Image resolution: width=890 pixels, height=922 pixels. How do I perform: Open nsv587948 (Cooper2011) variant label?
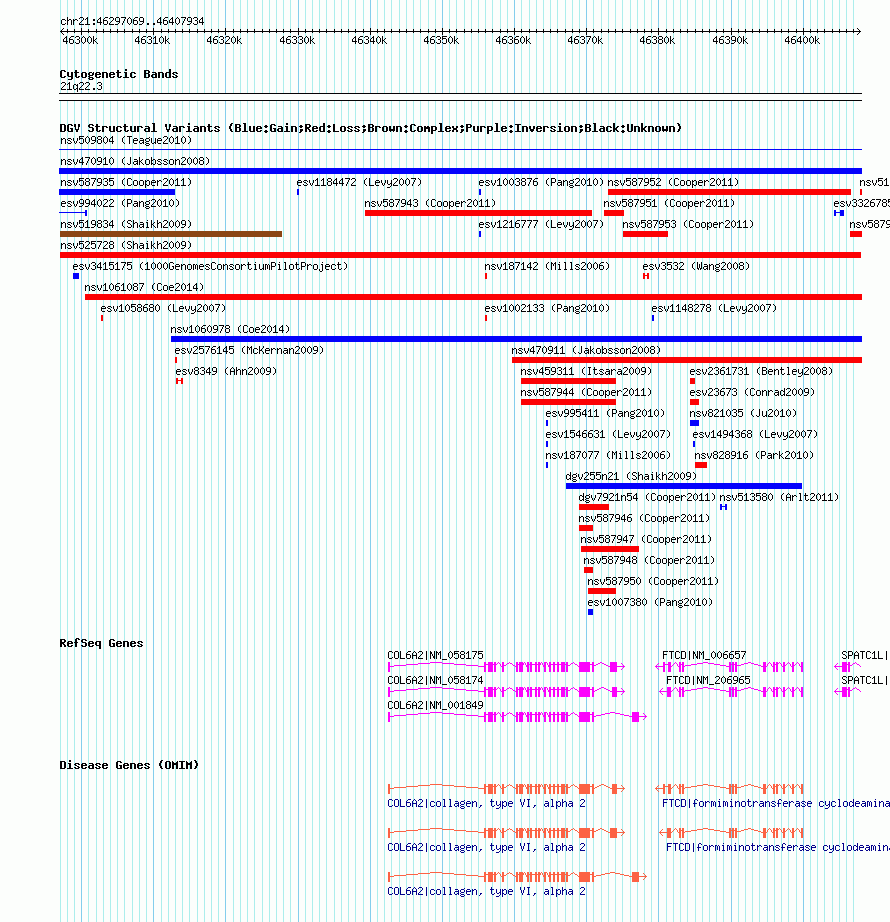649,560
